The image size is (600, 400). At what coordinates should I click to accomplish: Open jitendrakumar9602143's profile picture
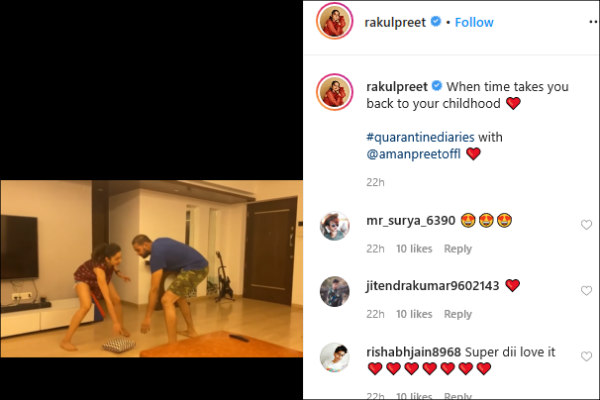(333, 292)
